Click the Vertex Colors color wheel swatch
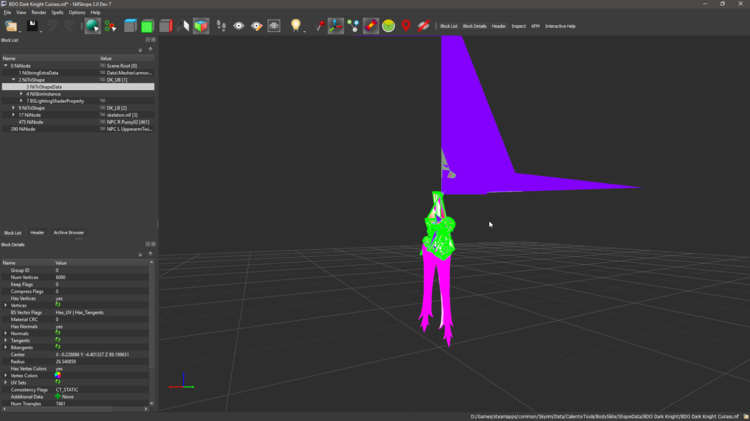 pos(58,376)
